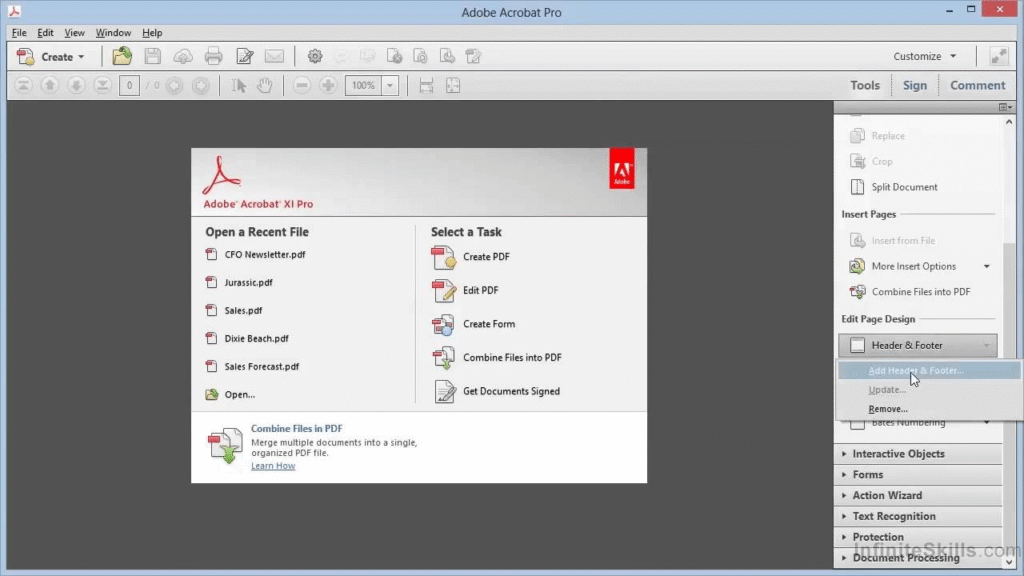This screenshot has width=1024, height=576.
Task: Zoom in with the plus magnifier icon
Action: [x=329, y=85]
